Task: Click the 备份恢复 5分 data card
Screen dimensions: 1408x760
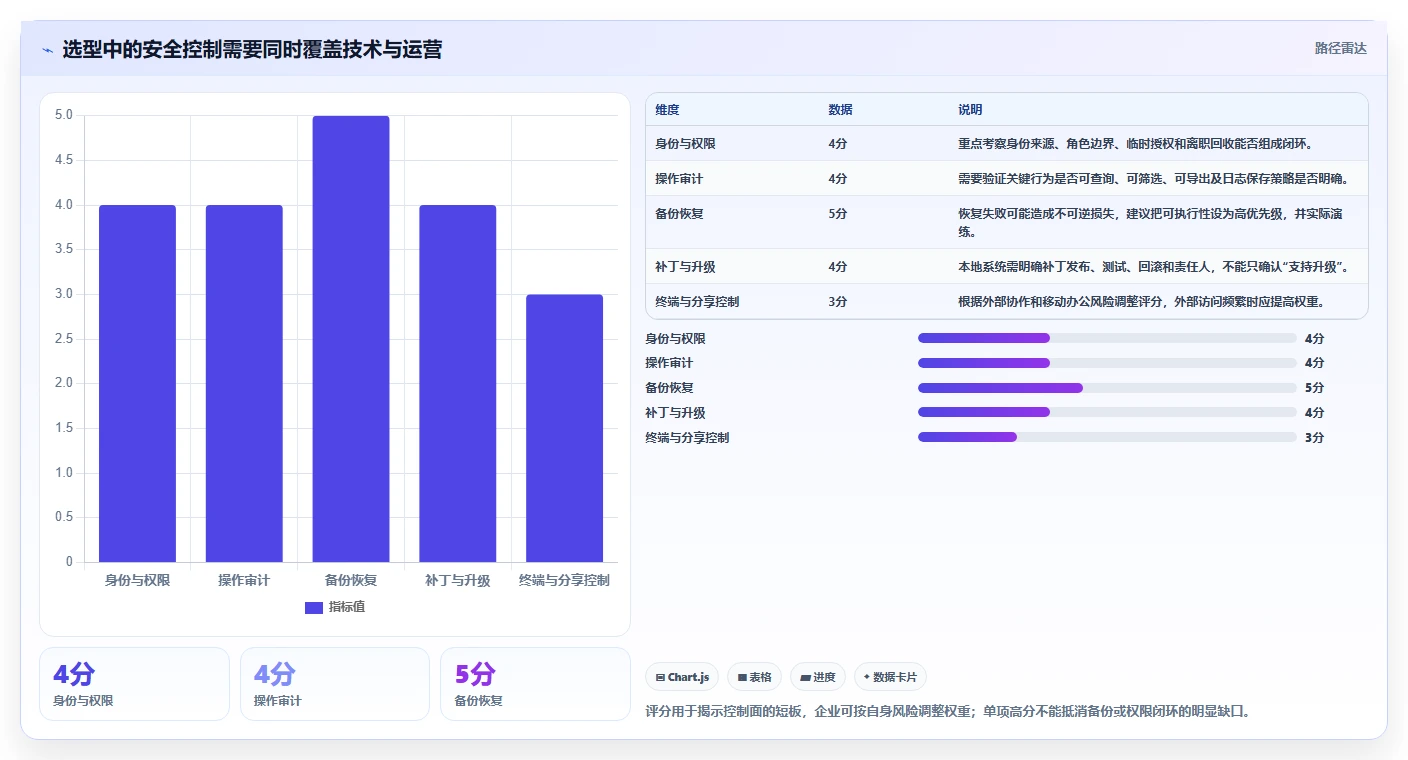Action: coord(535,684)
